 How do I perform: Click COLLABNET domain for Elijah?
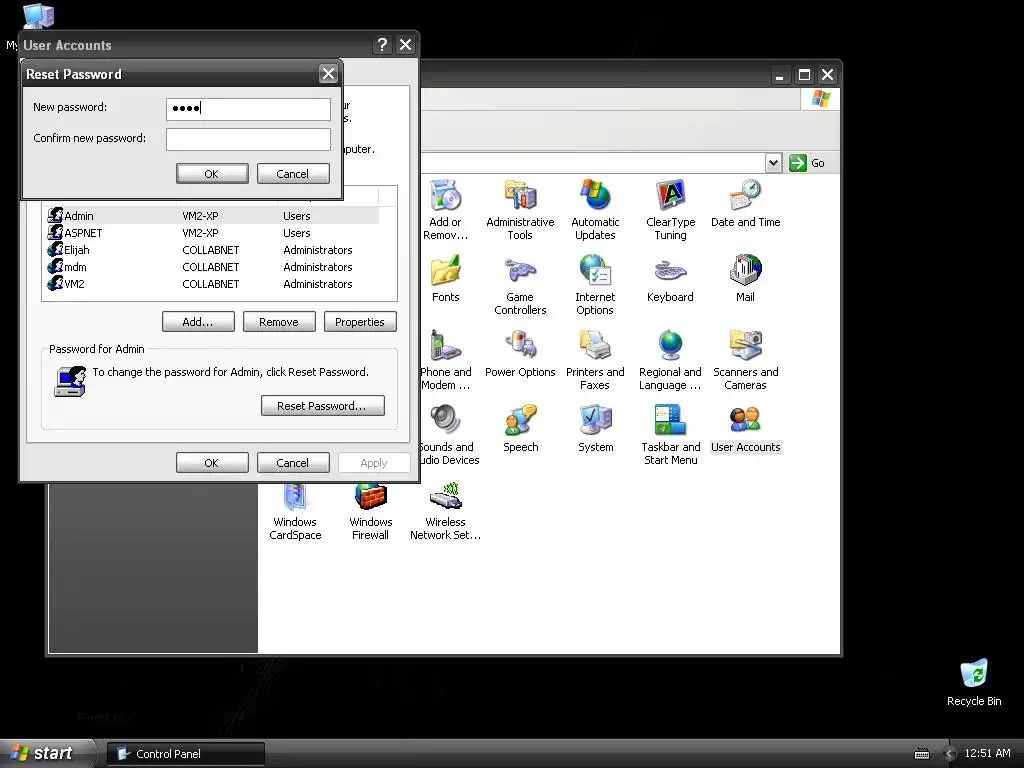(x=210, y=249)
